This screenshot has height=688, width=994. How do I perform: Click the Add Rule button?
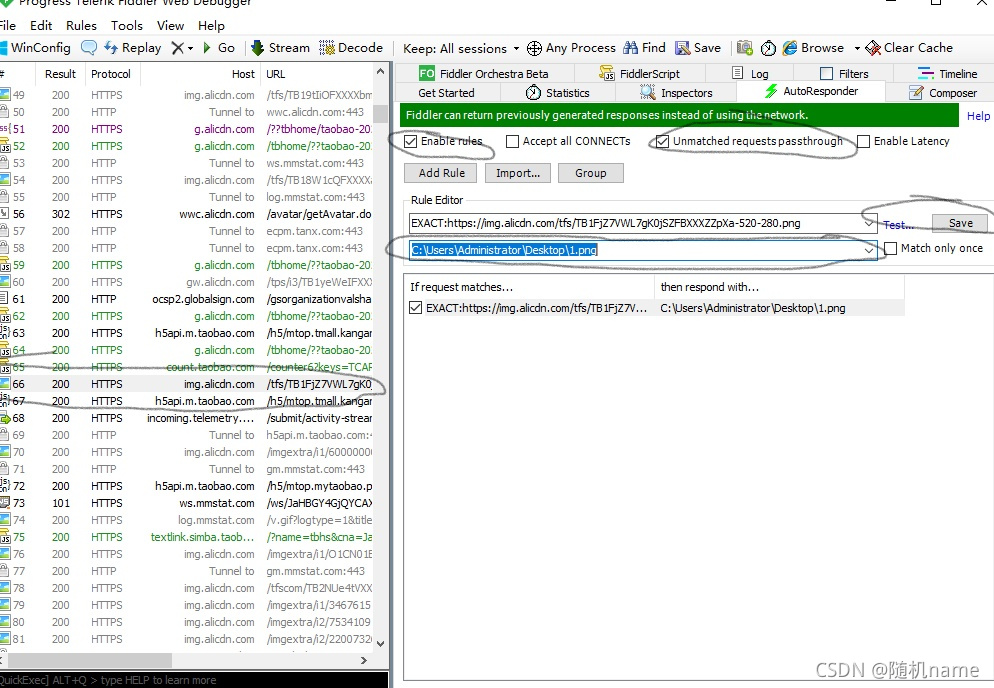(442, 173)
